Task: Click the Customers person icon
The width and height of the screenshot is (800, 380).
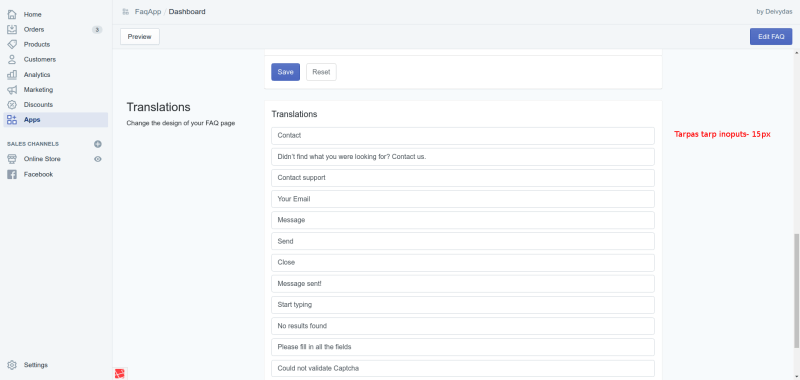Action: click(x=12, y=59)
